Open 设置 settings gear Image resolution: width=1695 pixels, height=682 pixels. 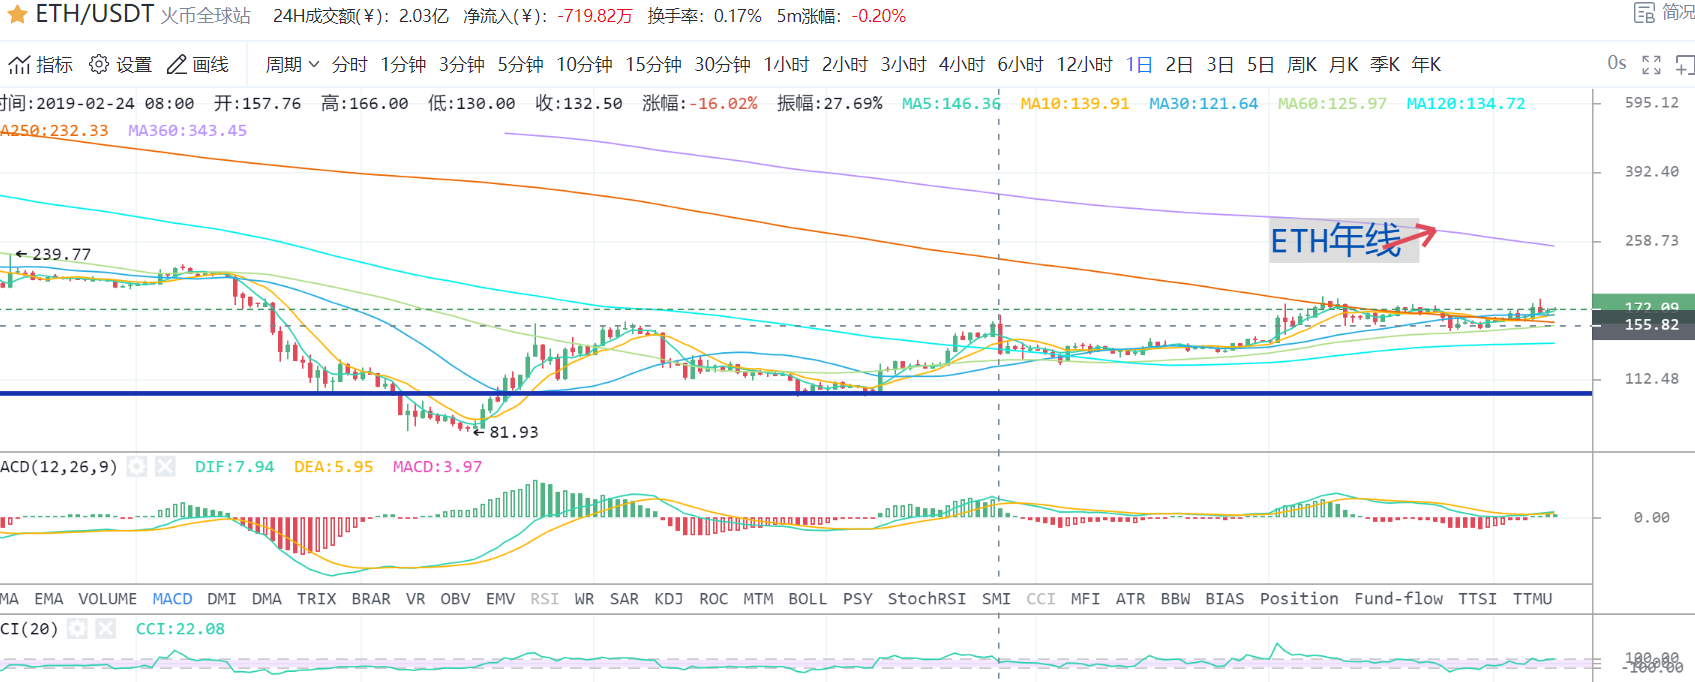[99, 65]
